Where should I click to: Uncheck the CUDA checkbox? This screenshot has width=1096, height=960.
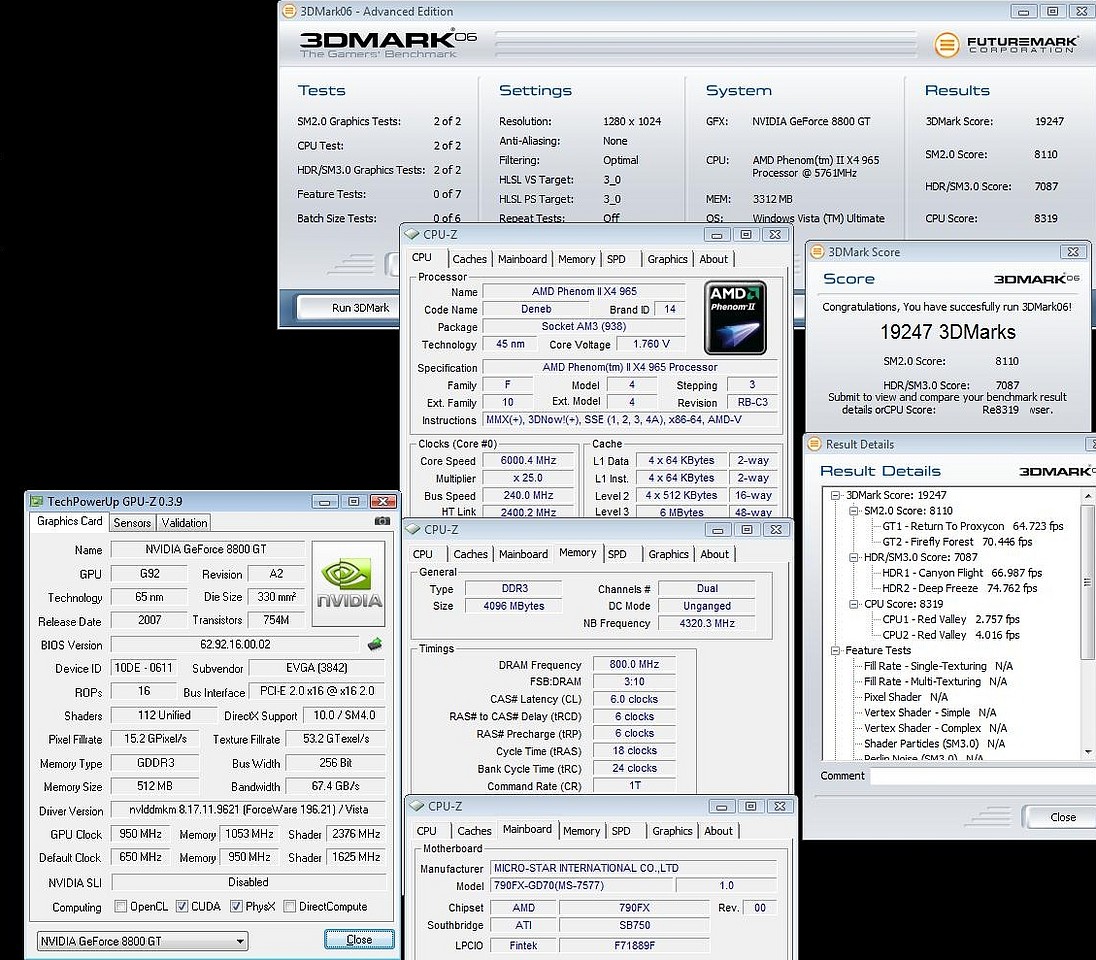(x=182, y=906)
